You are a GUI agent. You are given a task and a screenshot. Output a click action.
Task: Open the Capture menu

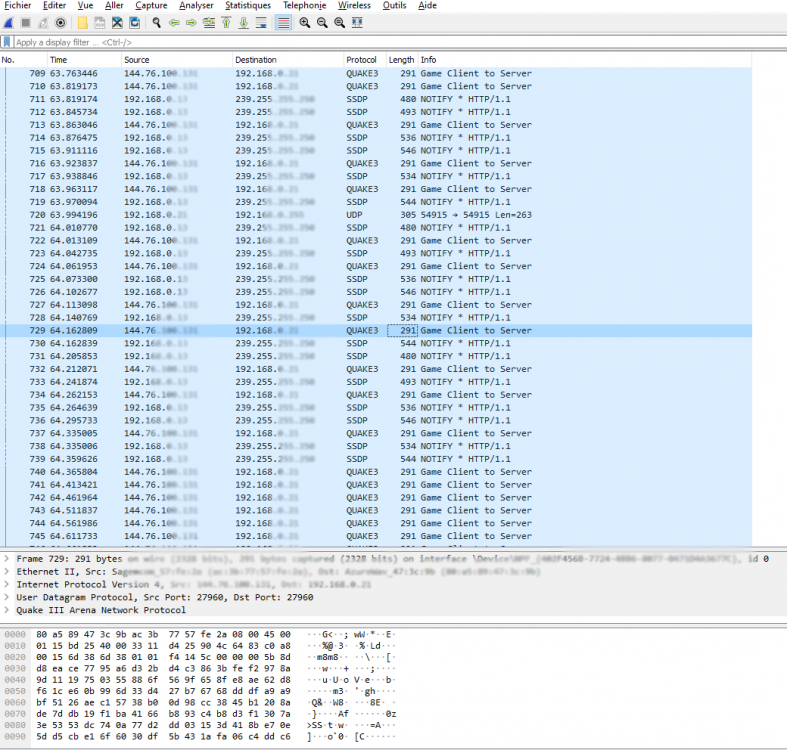[151, 6]
